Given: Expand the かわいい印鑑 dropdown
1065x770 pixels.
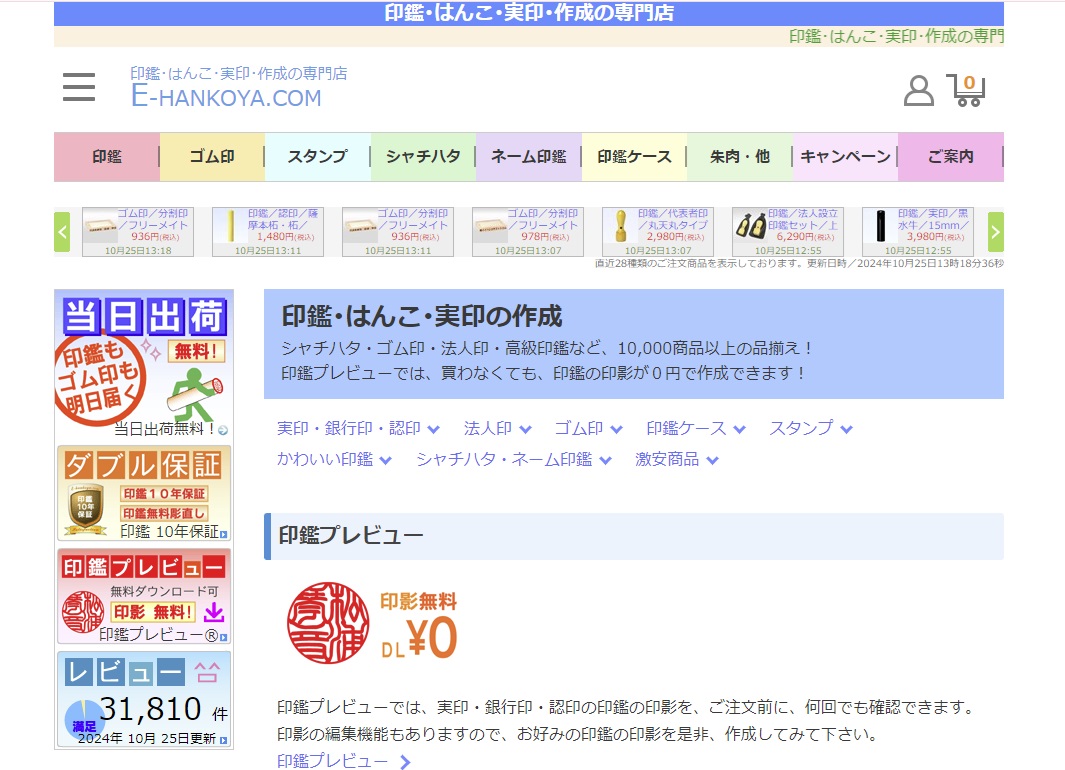Looking at the screenshot, I should (x=334, y=460).
